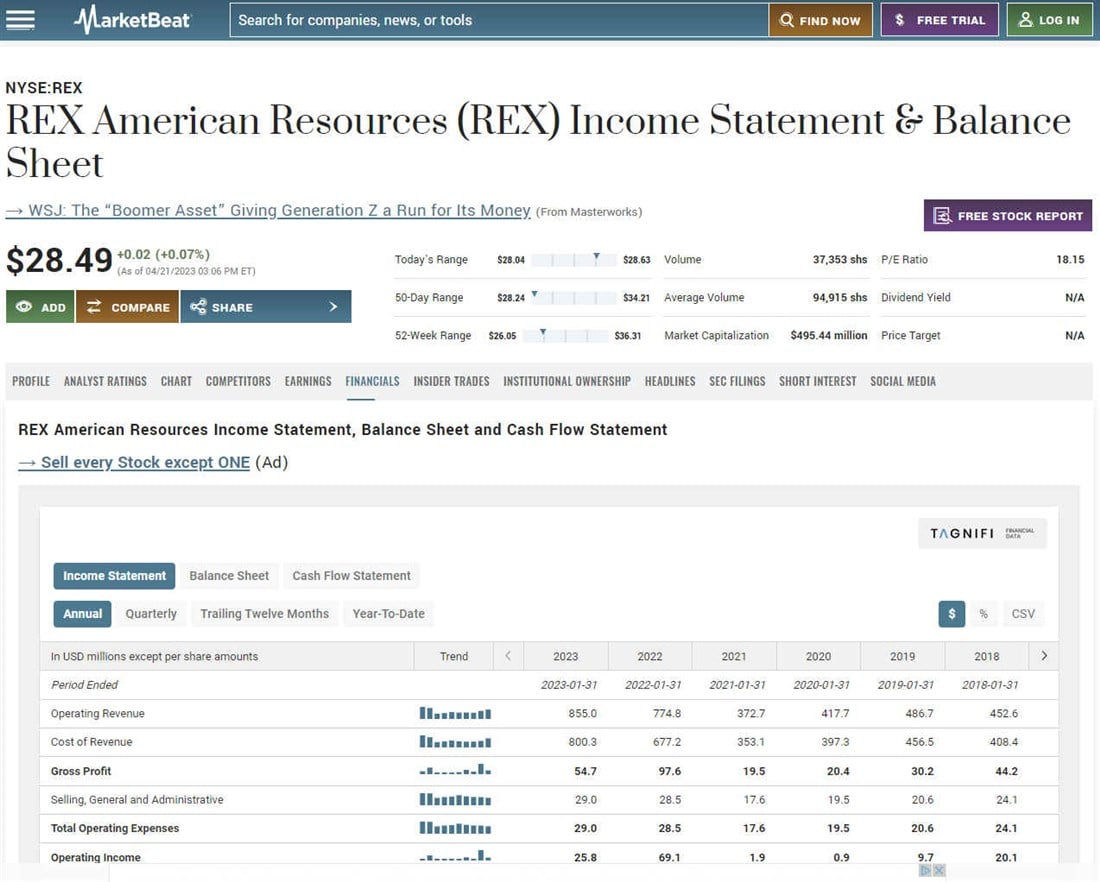Go to previous years with left chevron

[x=508, y=656]
